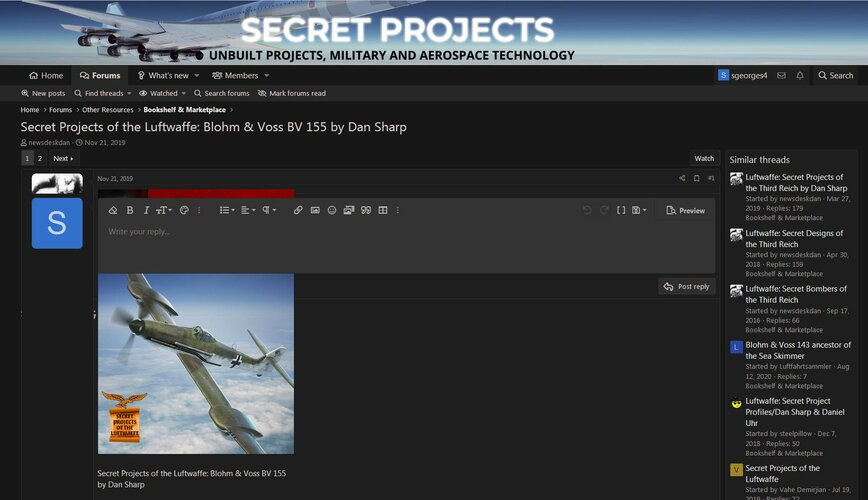This screenshot has height=500, width=868.
Task: Open the What's new tab
Action: coord(163,75)
